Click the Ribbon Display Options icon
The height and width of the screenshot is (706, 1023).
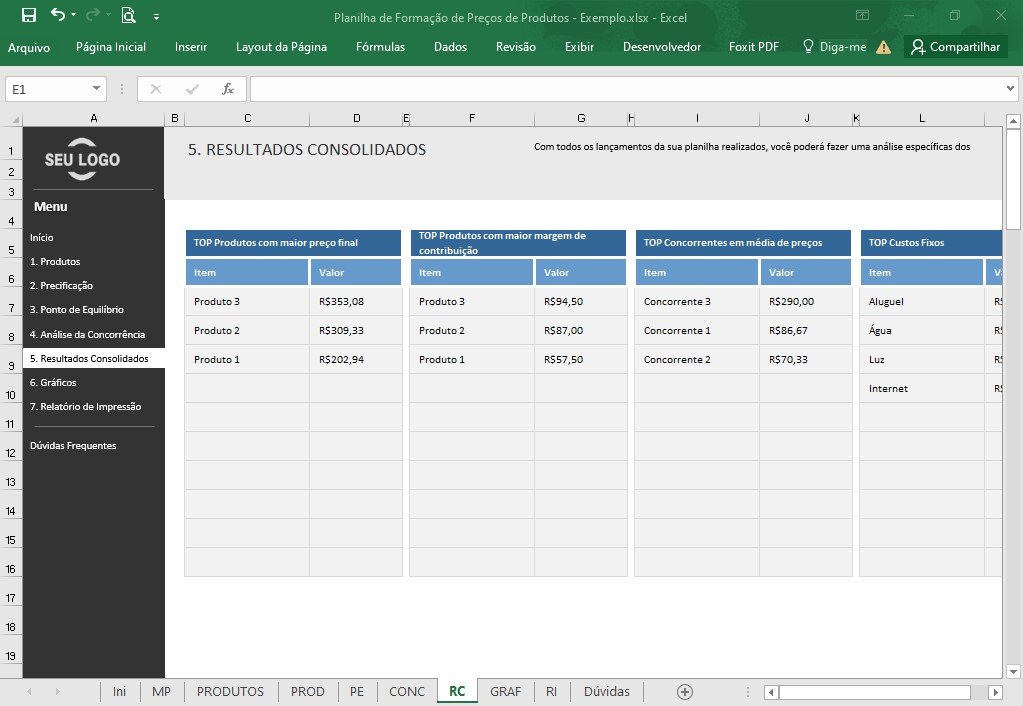(863, 15)
